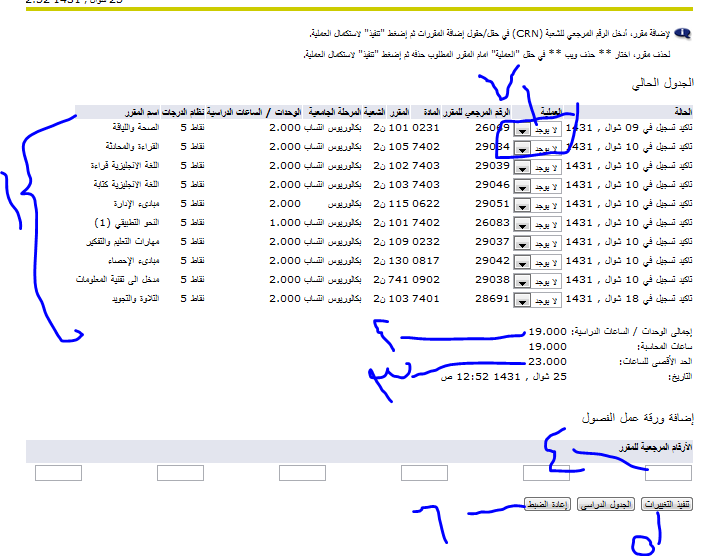This screenshot has height=556, width=705.
Task: Click the نظام الدرجات column header
Action: click(x=183, y=111)
